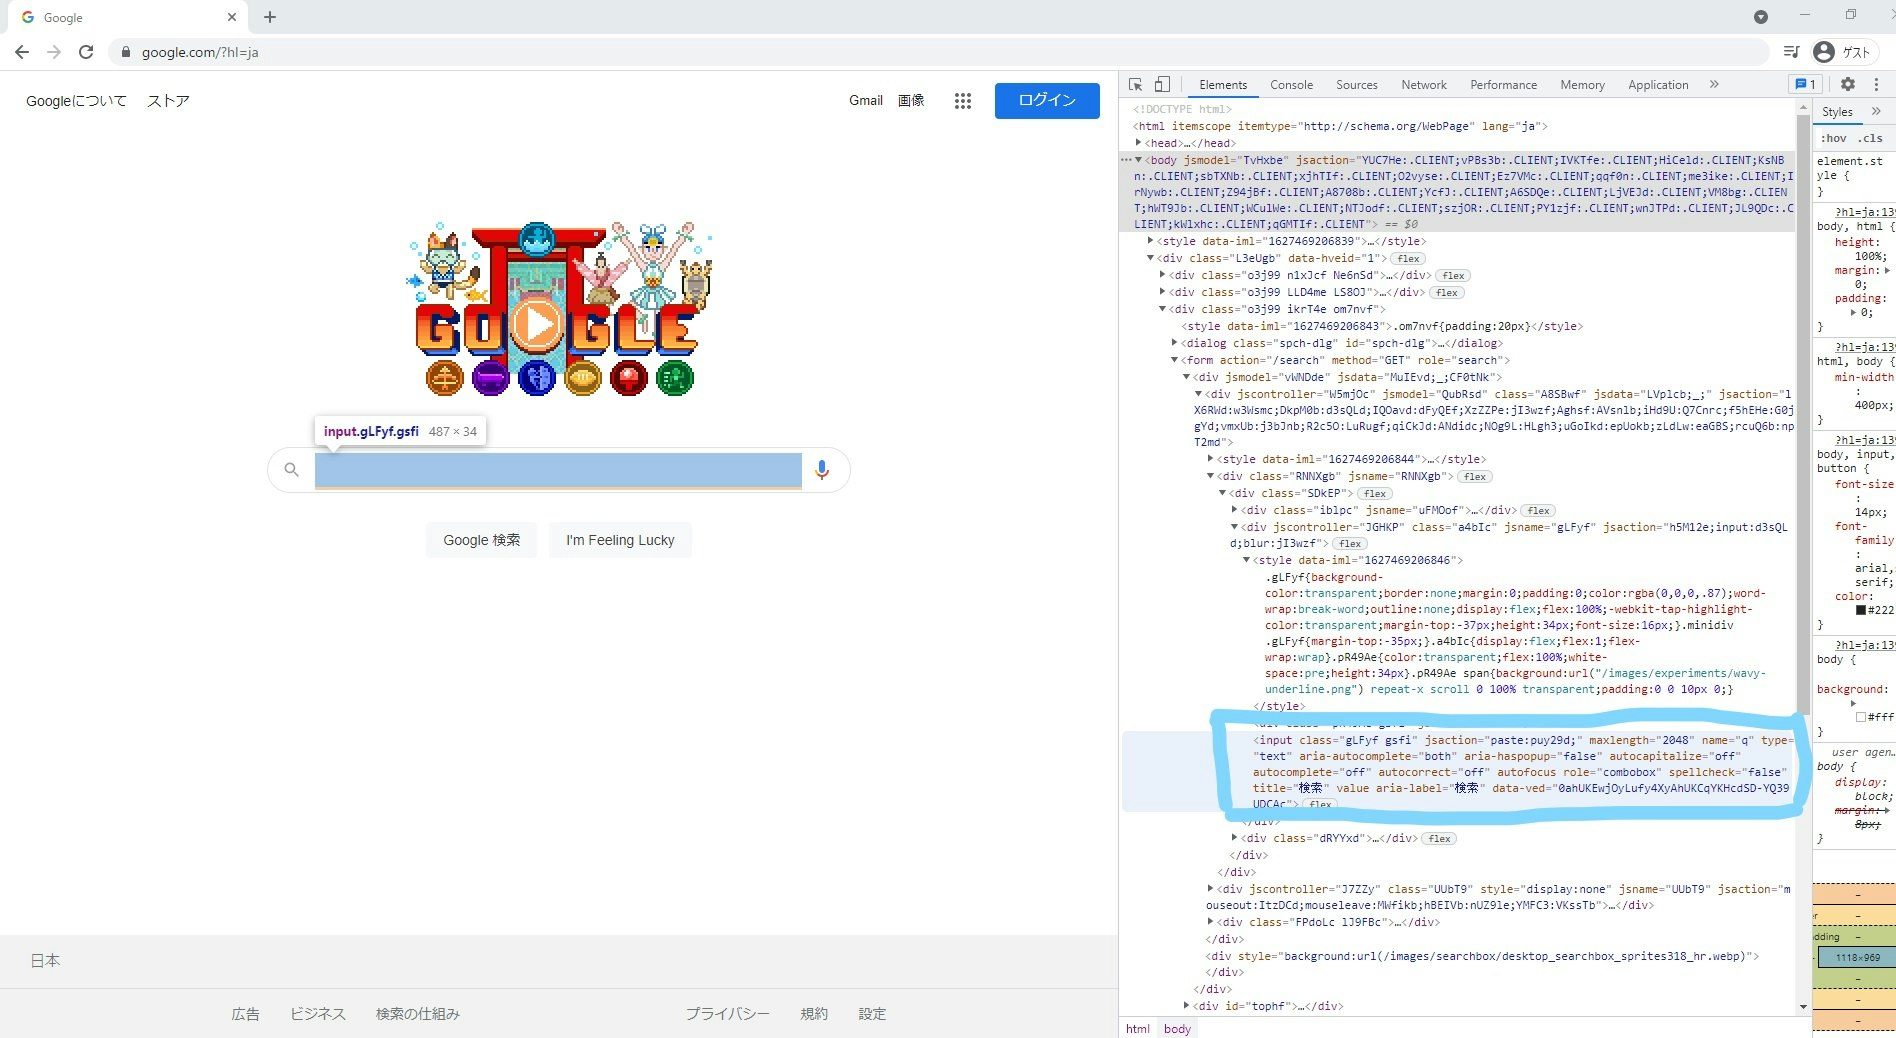This screenshot has width=1896, height=1038.
Task: Select the html breadcrumb at bottom
Action: [x=1138, y=1029]
